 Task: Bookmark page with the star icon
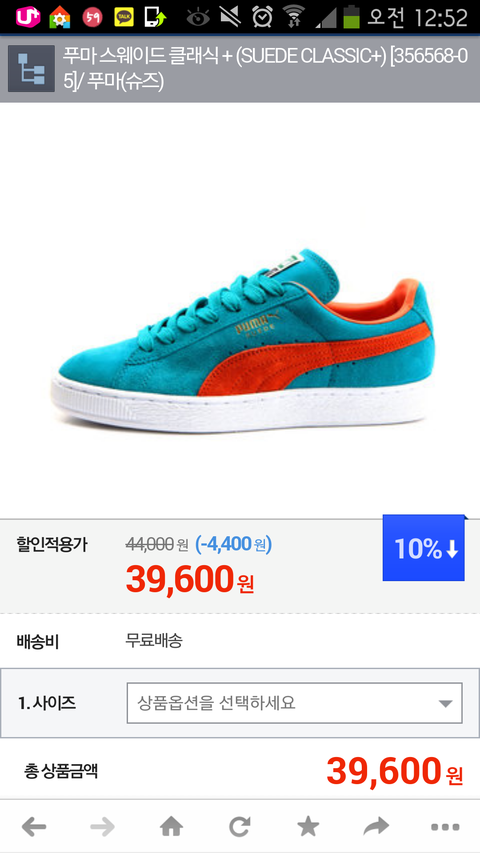click(x=308, y=827)
